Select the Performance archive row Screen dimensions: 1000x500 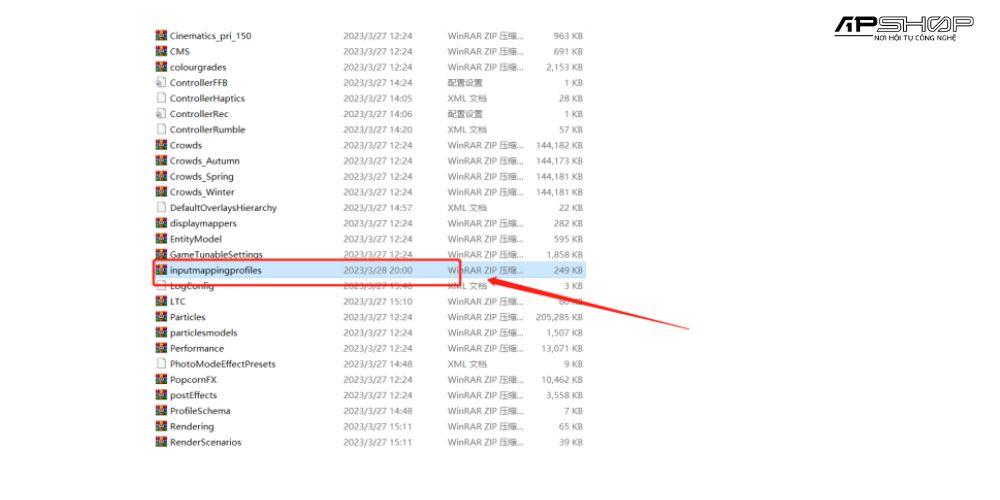(x=198, y=348)
